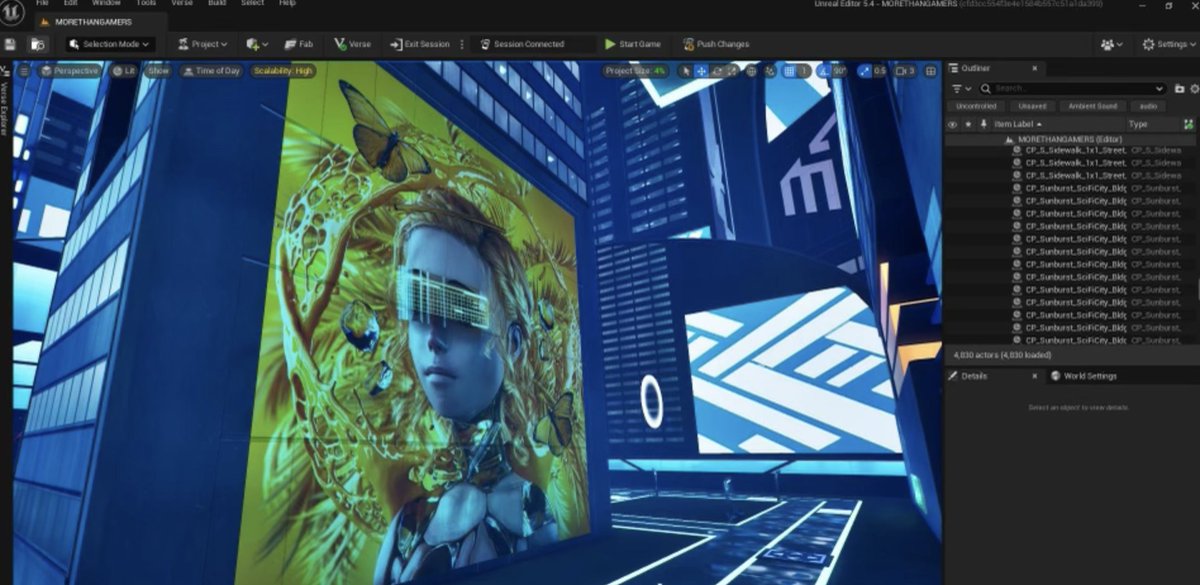Click the star column header in Outliner
Viewport: 1200px width, 585px height.
click(967, 124)
